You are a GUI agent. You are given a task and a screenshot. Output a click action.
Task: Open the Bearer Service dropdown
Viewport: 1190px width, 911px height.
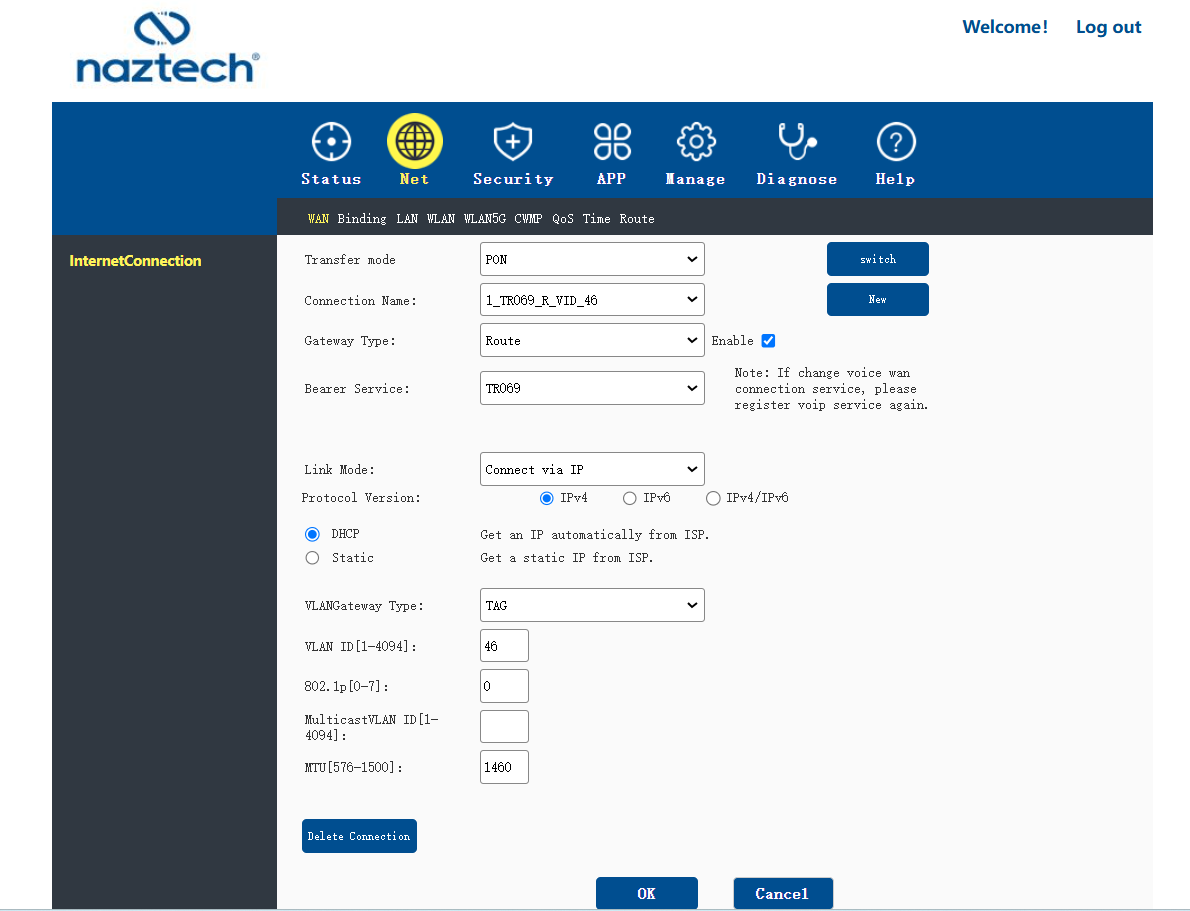592,388
